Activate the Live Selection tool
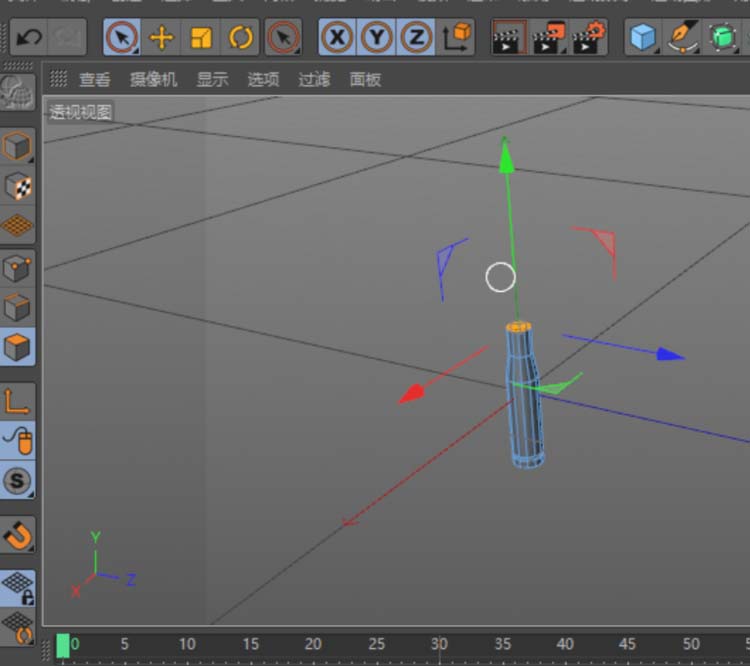Viewport: 750px width, 666px height. tap(122, 38)
